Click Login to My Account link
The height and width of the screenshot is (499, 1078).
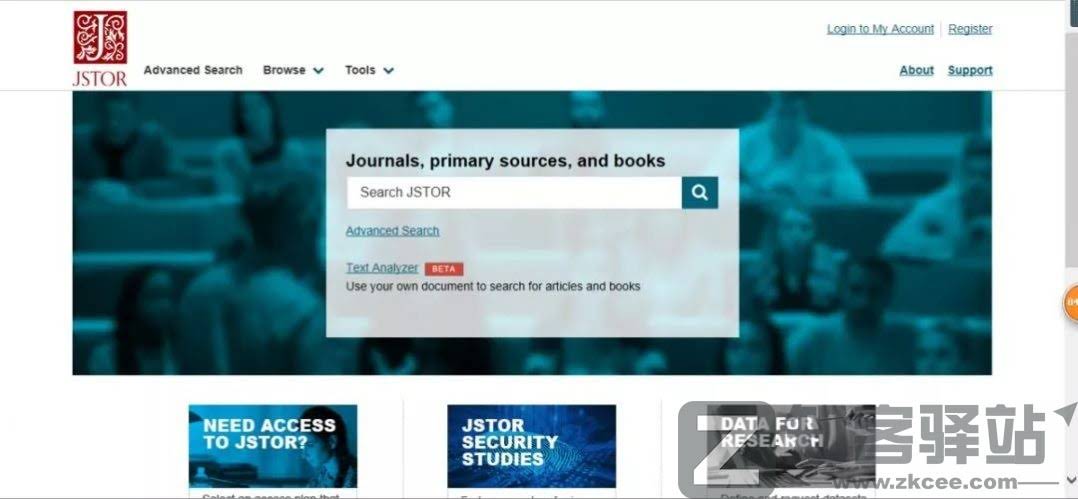click(x=880, y=29)
